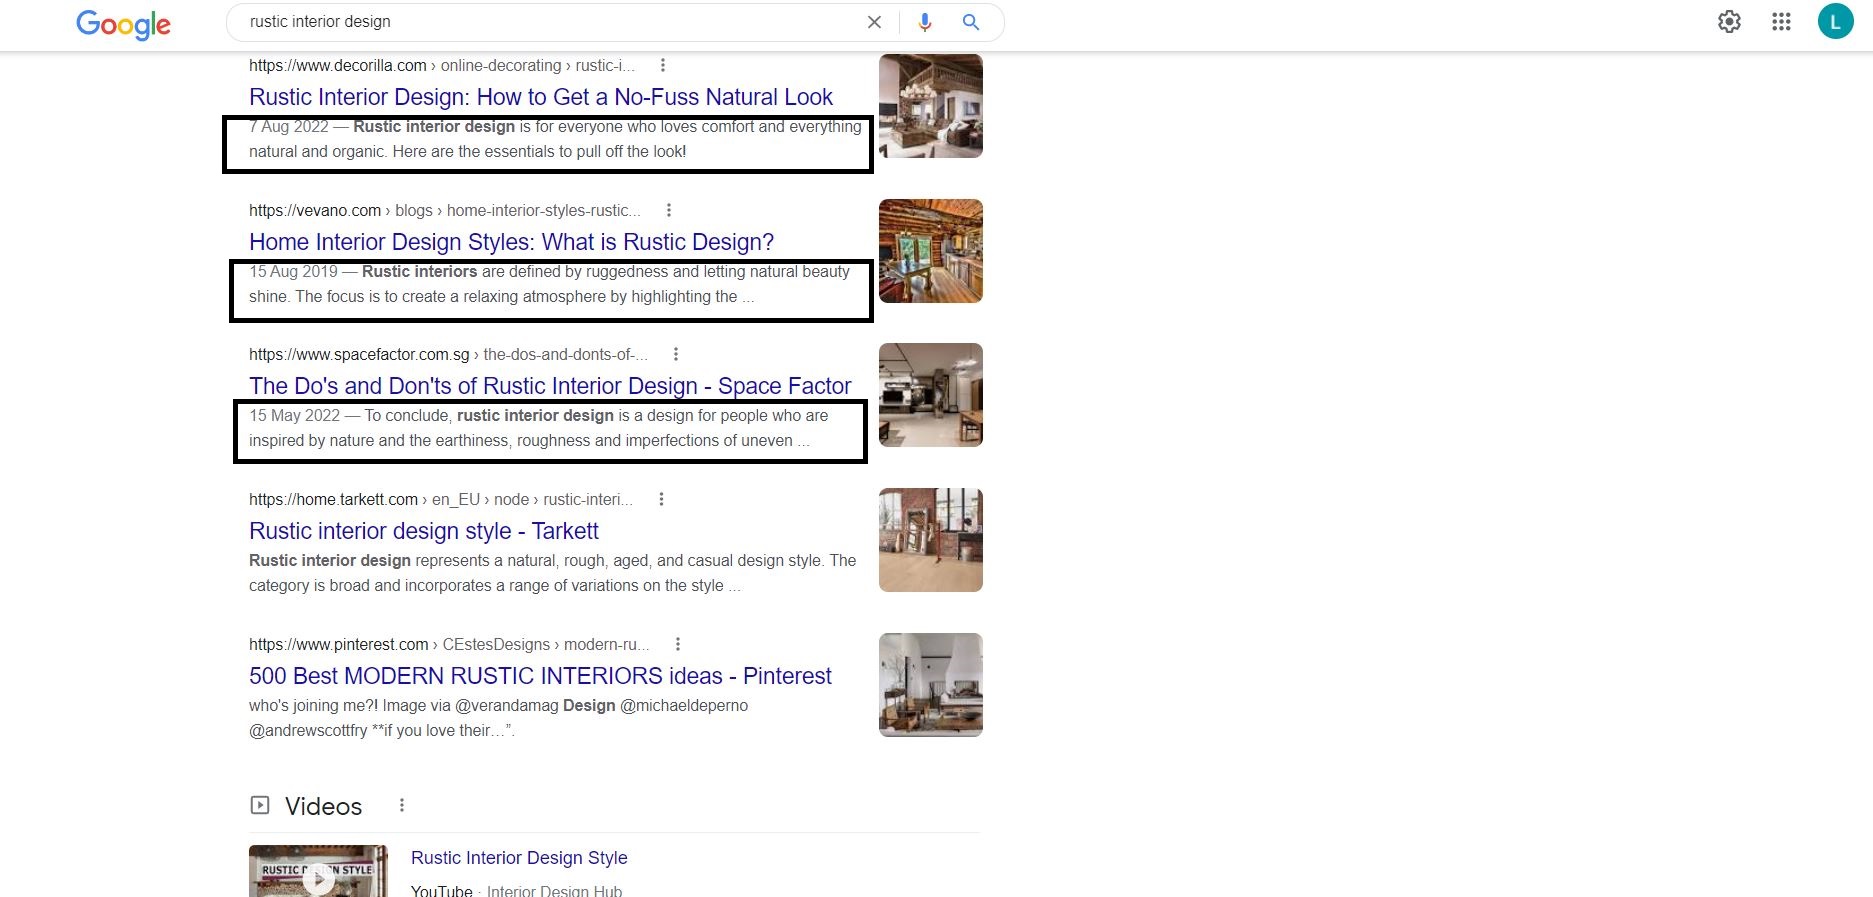Click the https://www.pinterest.com URL breadcrumb
Viewport: 1873px width, 897px height.
[x=449, y=644]
